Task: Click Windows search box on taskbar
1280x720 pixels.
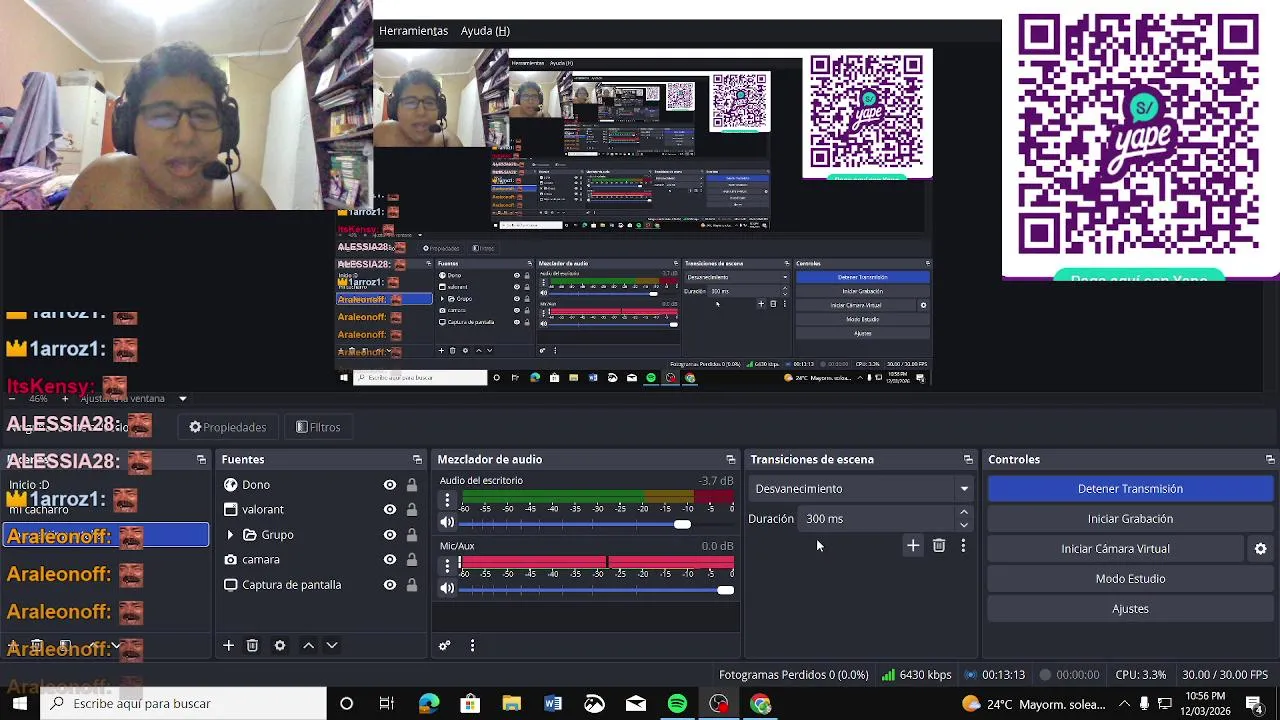Action: [183, 704]
